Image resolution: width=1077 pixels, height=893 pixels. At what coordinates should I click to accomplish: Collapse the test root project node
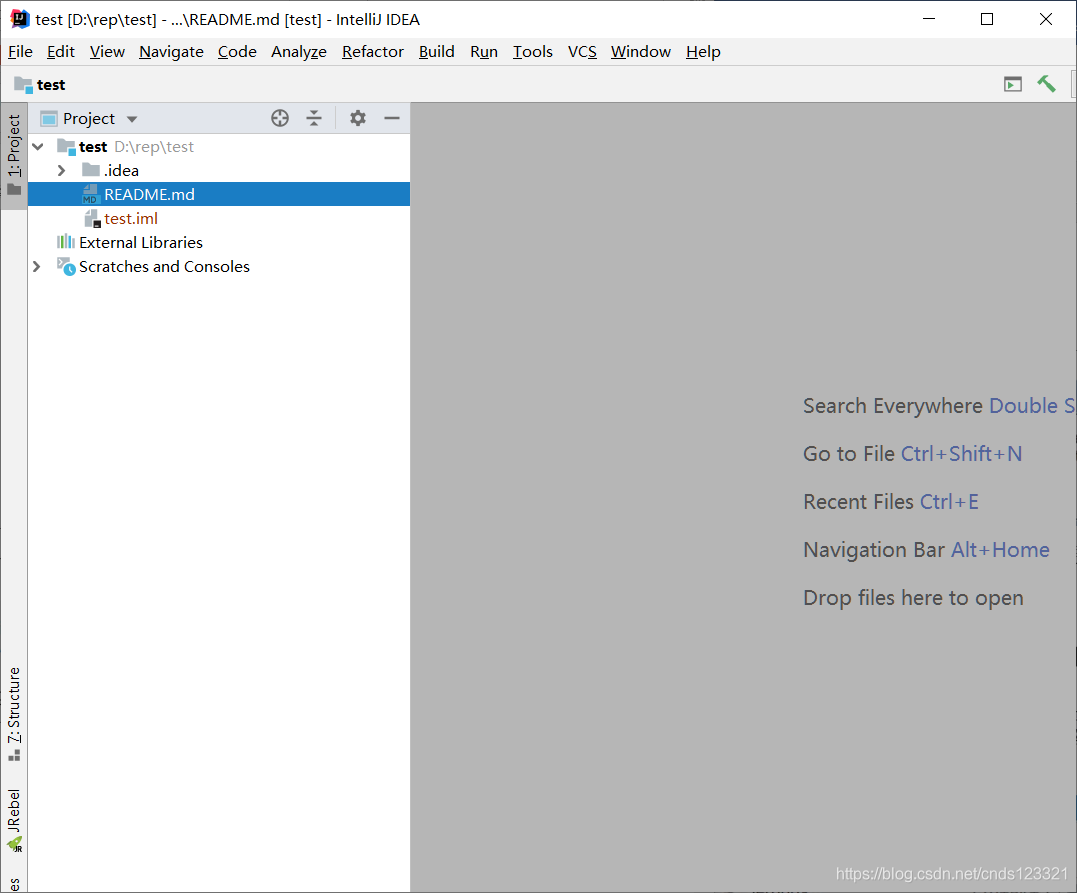click(38, 146)
